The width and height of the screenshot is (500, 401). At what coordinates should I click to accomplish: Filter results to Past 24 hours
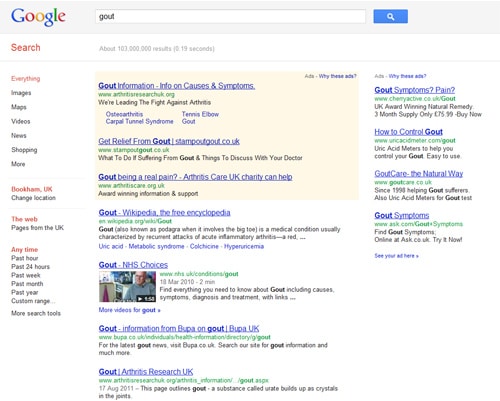click(30, 267)
